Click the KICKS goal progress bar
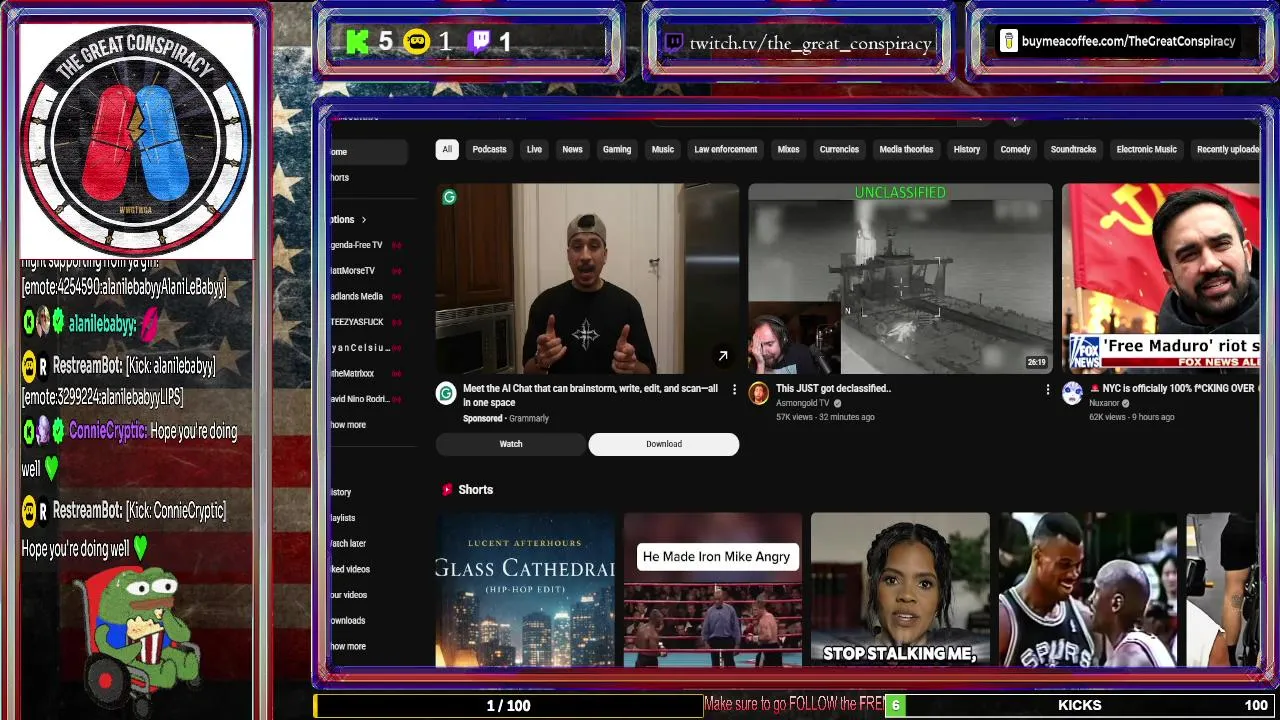Image resolution: width=1280 pixels, height=720 pixels. tap(1080, 705)
